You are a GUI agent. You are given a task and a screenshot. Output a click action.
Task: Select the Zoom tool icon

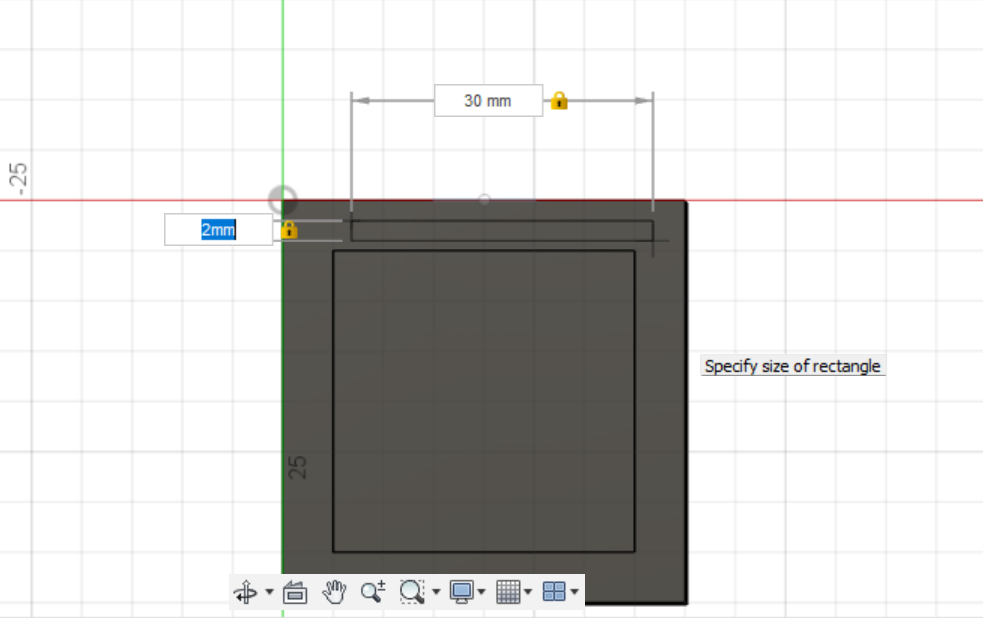pos(373,591)
